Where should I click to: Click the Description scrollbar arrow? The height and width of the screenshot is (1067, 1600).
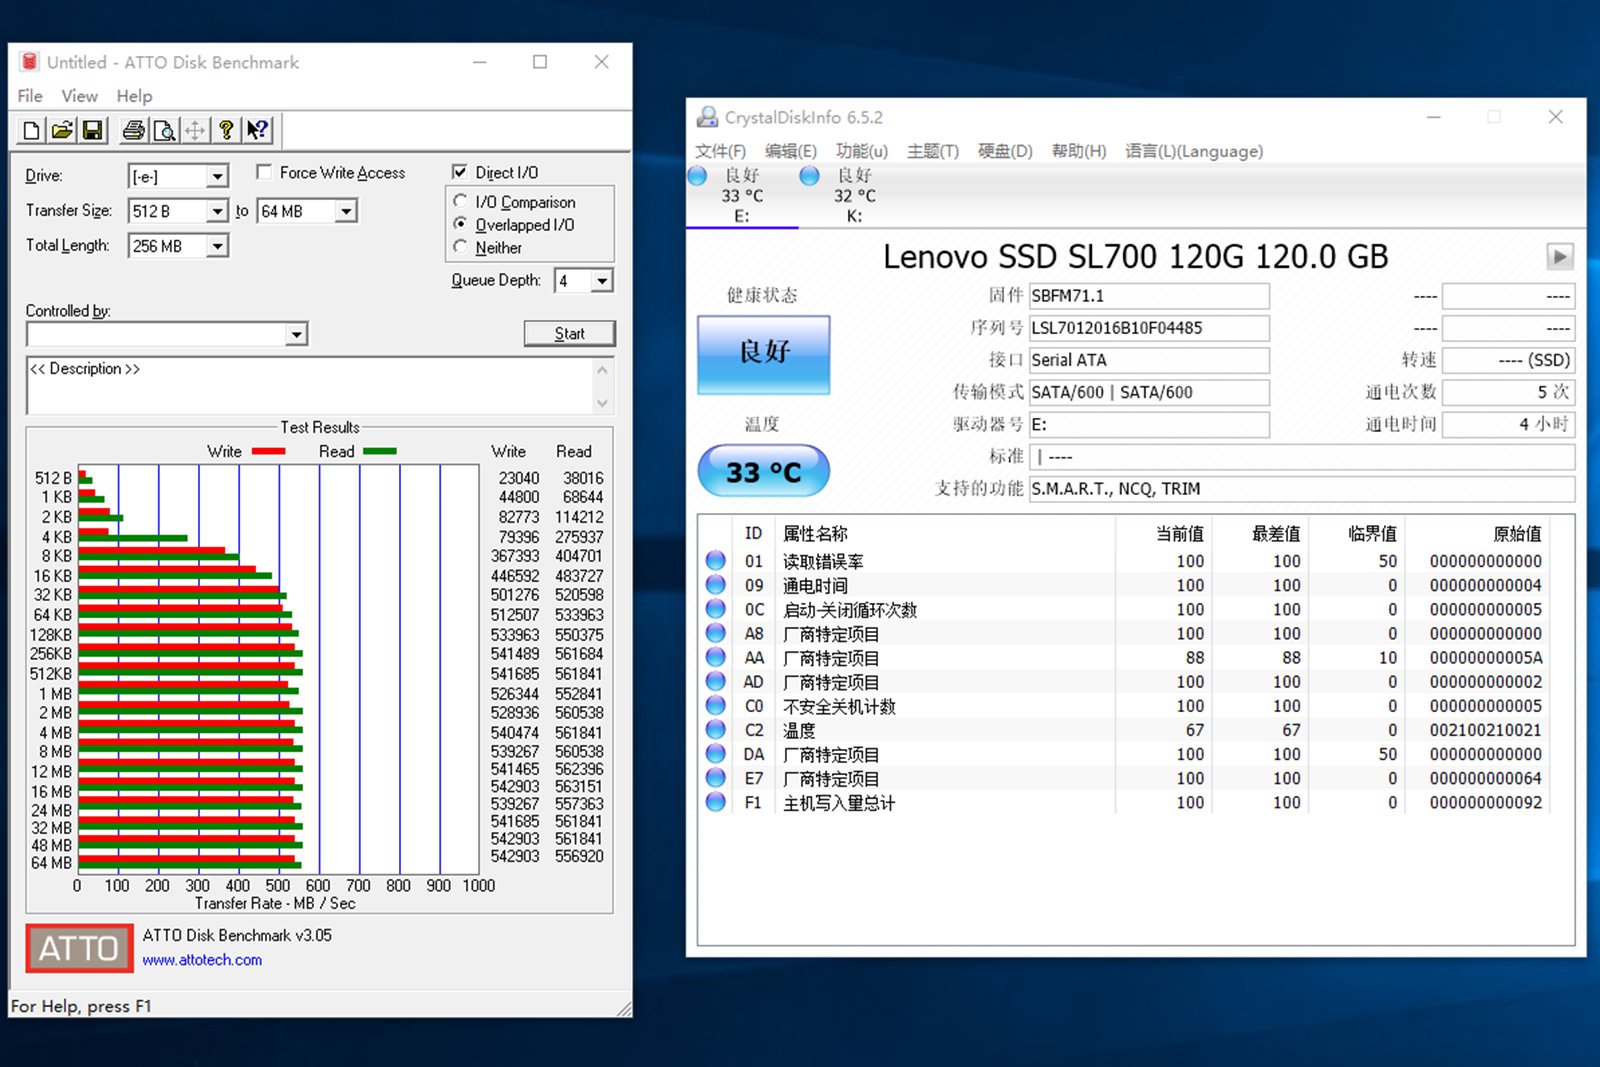[x=602, y=368]
